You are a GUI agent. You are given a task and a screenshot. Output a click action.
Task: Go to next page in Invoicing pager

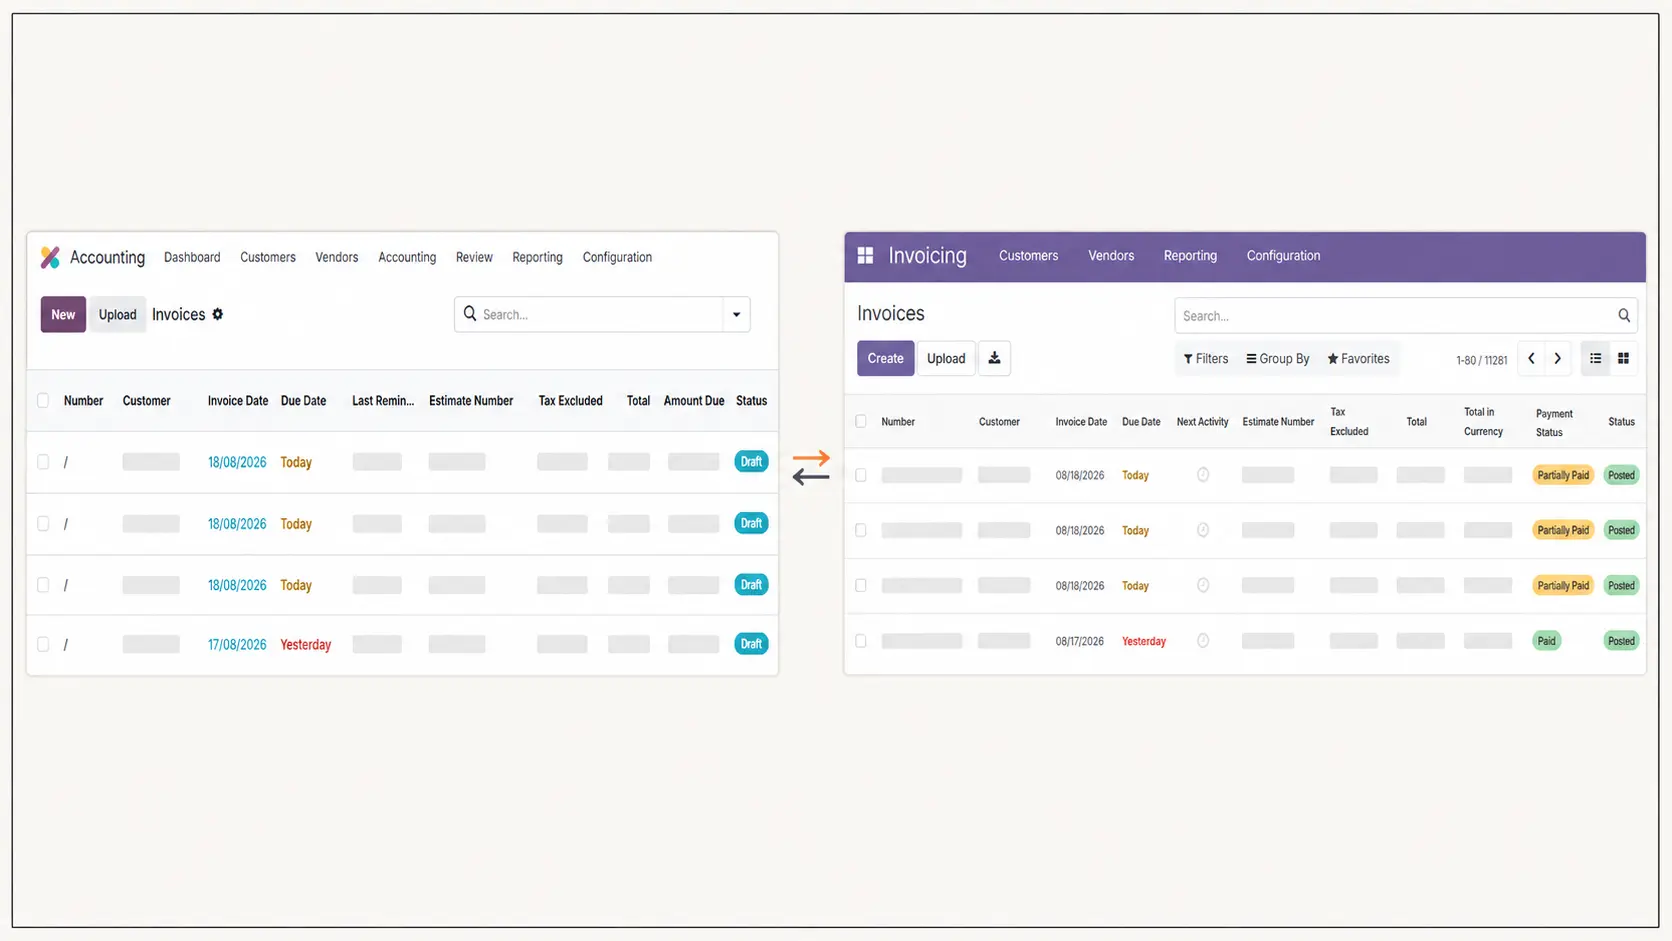(x=1558, y=358)
